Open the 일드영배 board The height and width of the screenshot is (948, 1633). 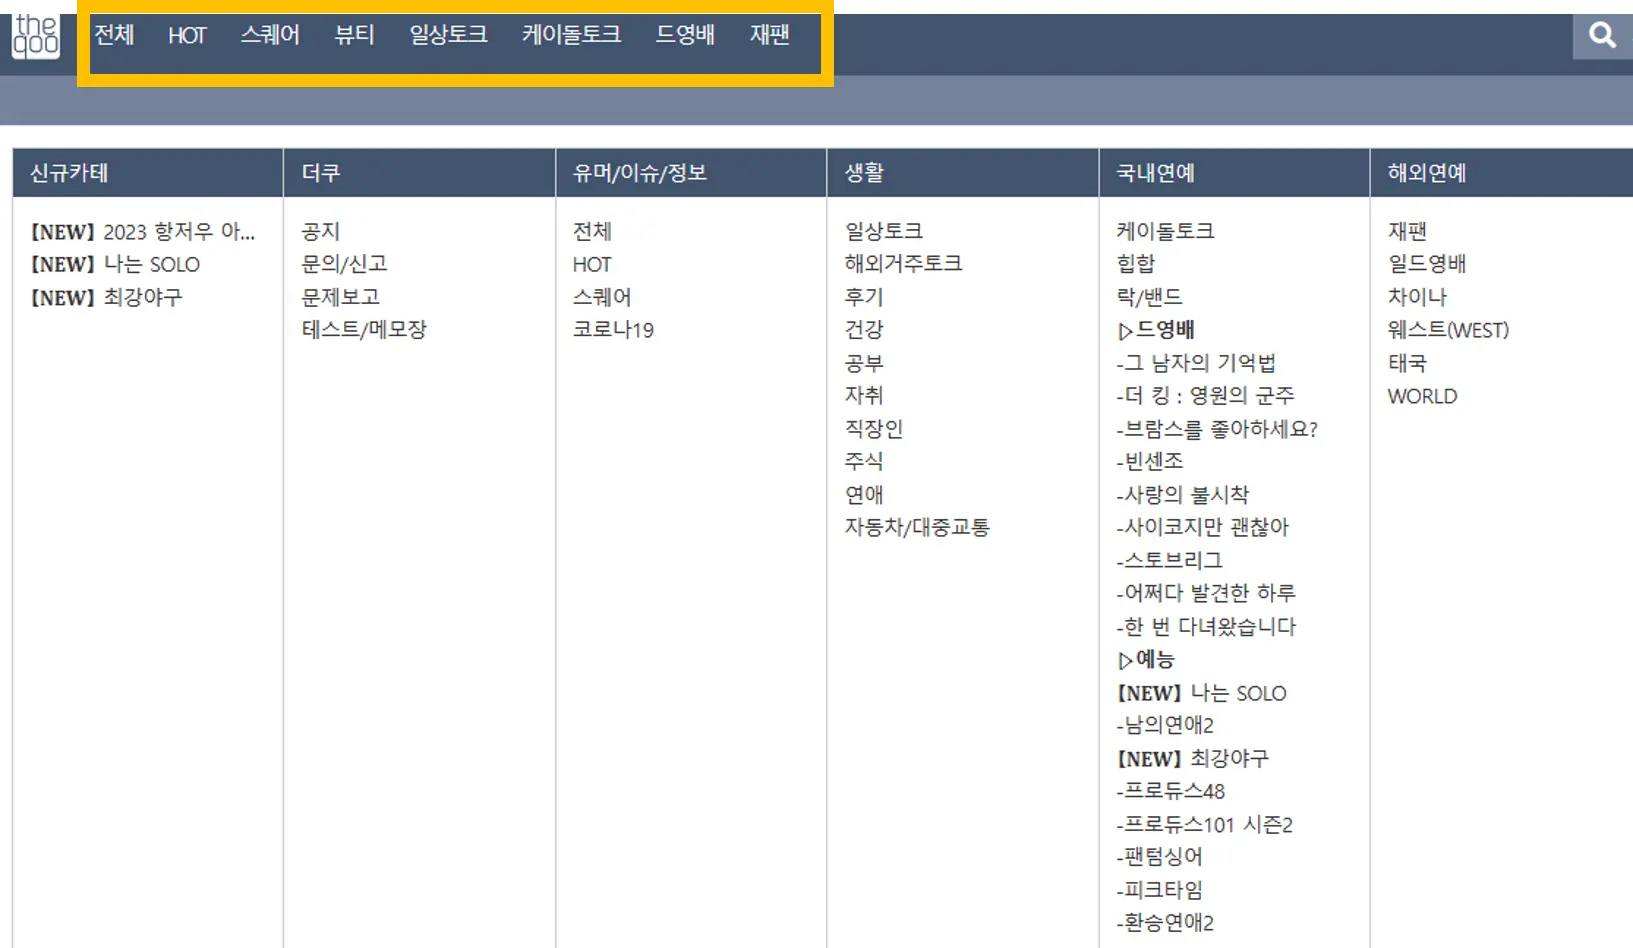1427,264
